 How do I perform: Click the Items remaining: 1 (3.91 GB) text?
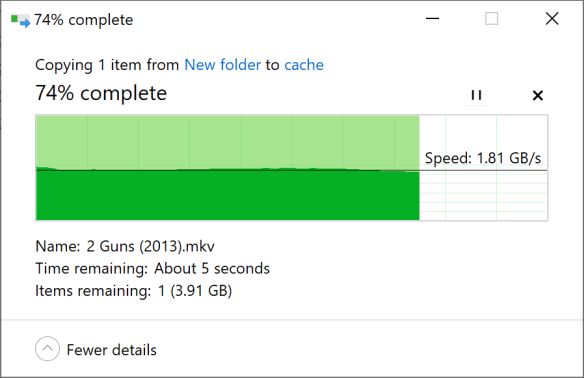coord(133,291)
